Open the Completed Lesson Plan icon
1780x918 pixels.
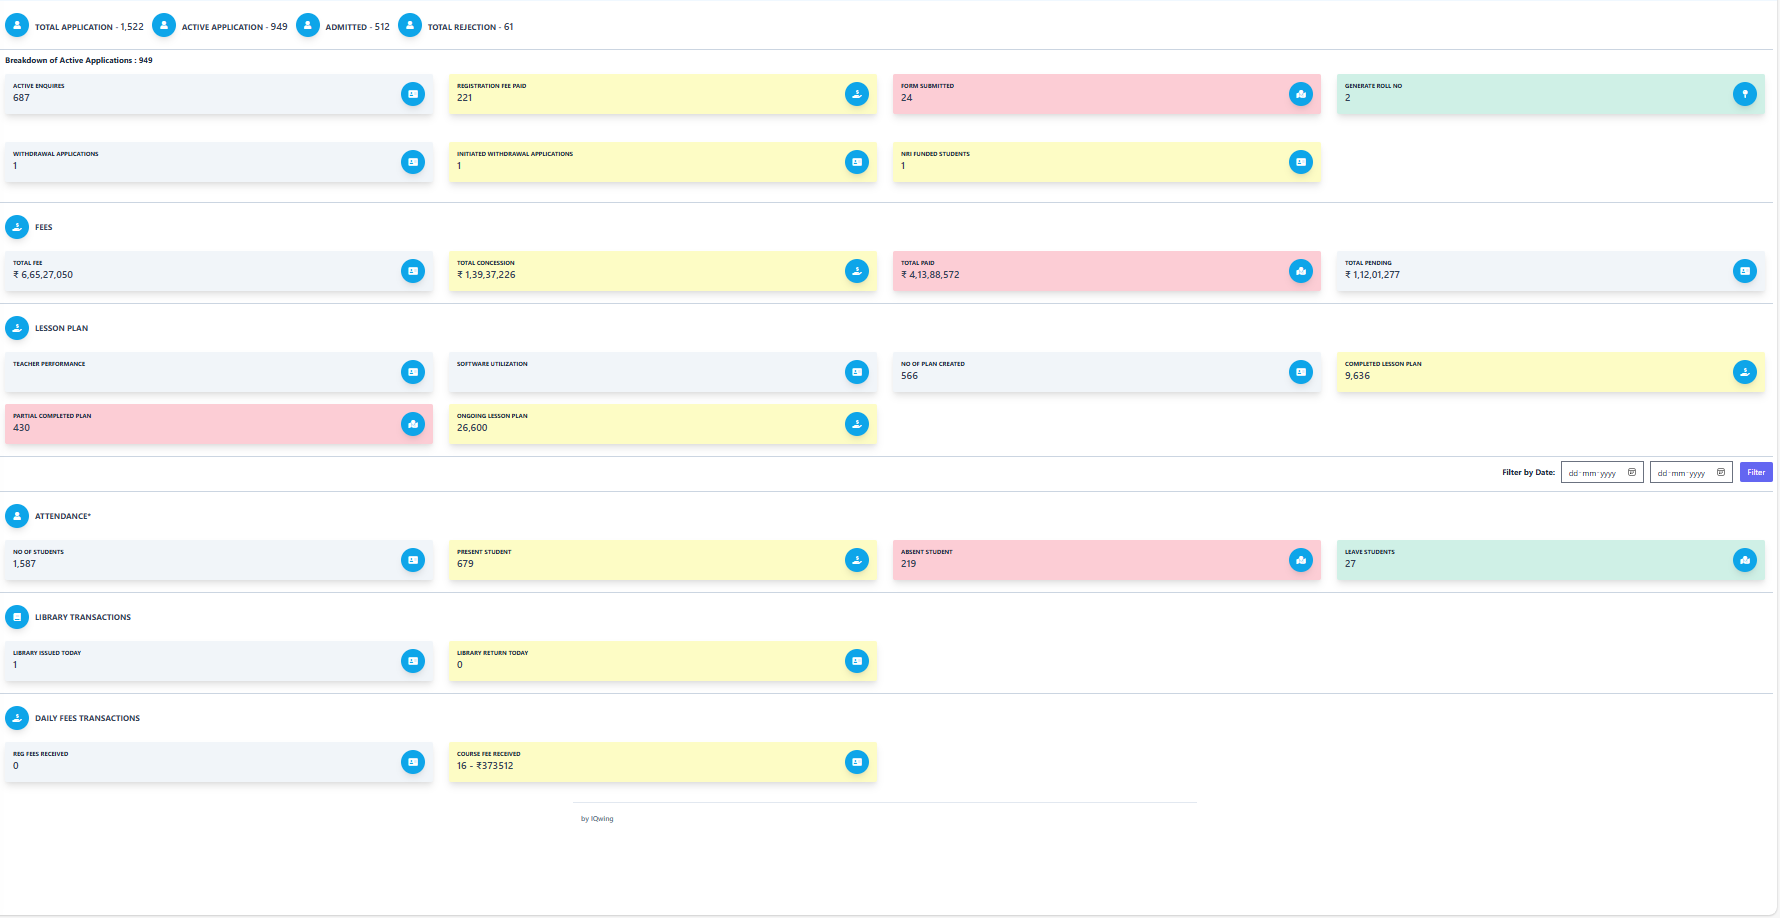pos(1745,372)
